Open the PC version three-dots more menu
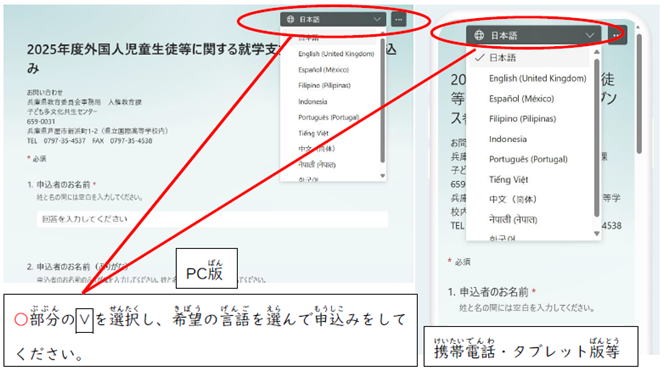 point(398,19)
